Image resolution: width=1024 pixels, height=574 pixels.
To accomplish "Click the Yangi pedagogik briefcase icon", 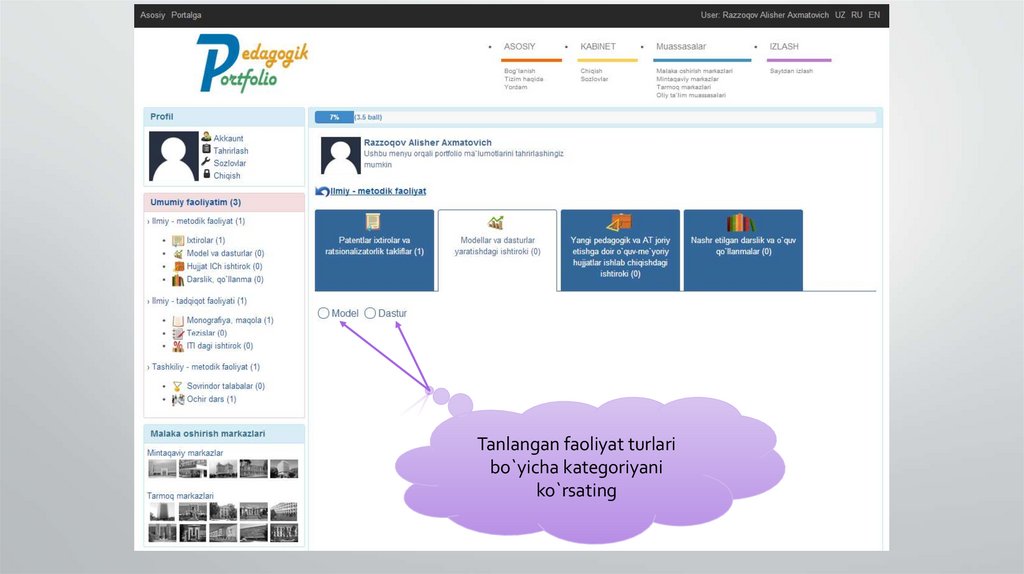I will (x=619, y=222).
